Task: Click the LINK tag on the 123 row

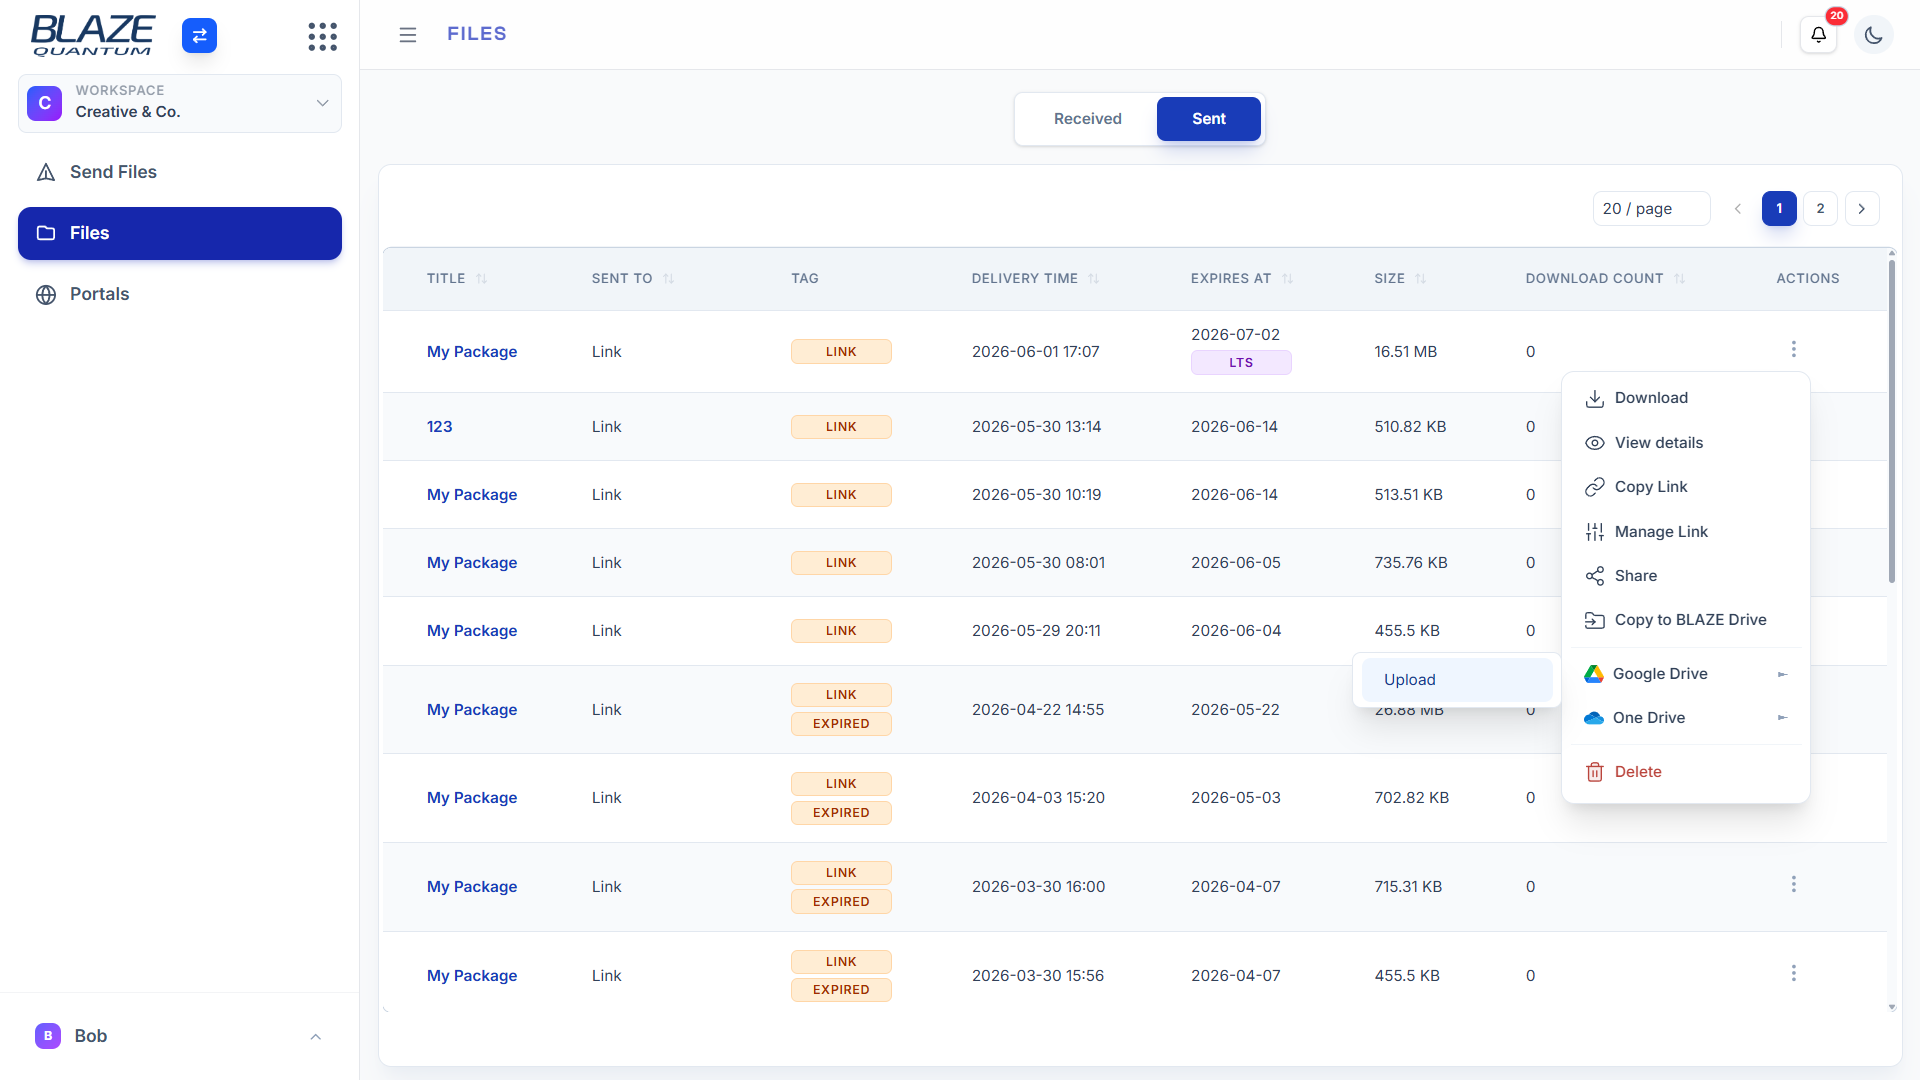Action: click(841, 427)
